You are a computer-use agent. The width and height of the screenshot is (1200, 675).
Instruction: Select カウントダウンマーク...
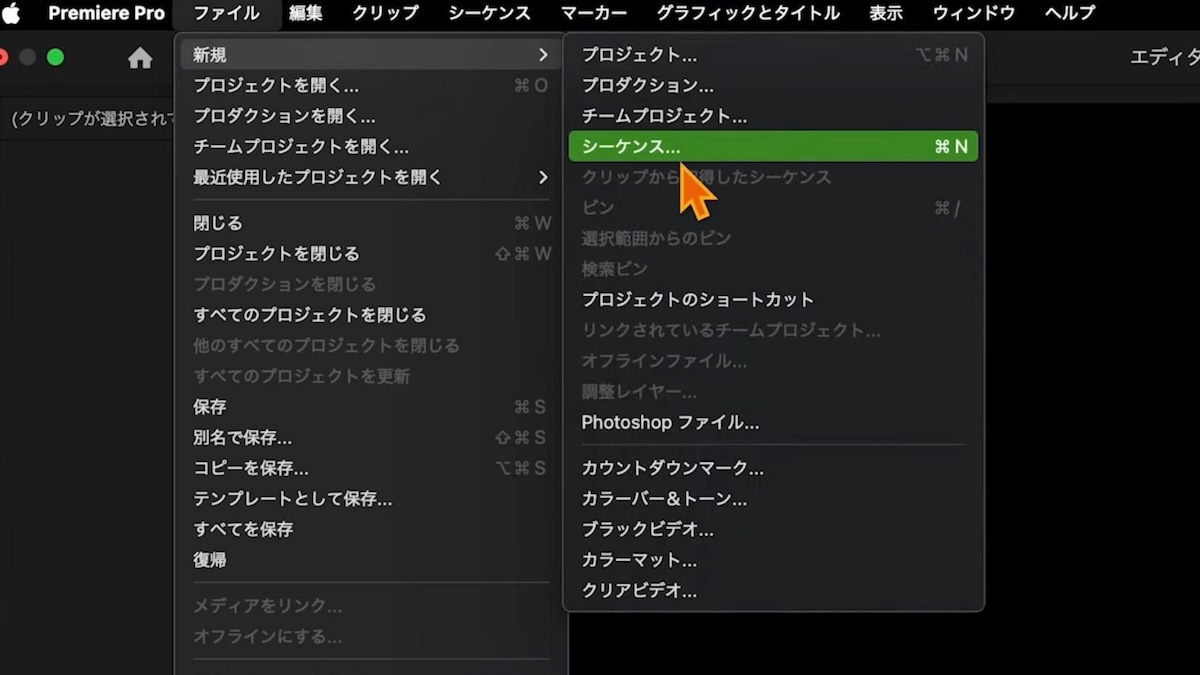click(x=774, y=468)
